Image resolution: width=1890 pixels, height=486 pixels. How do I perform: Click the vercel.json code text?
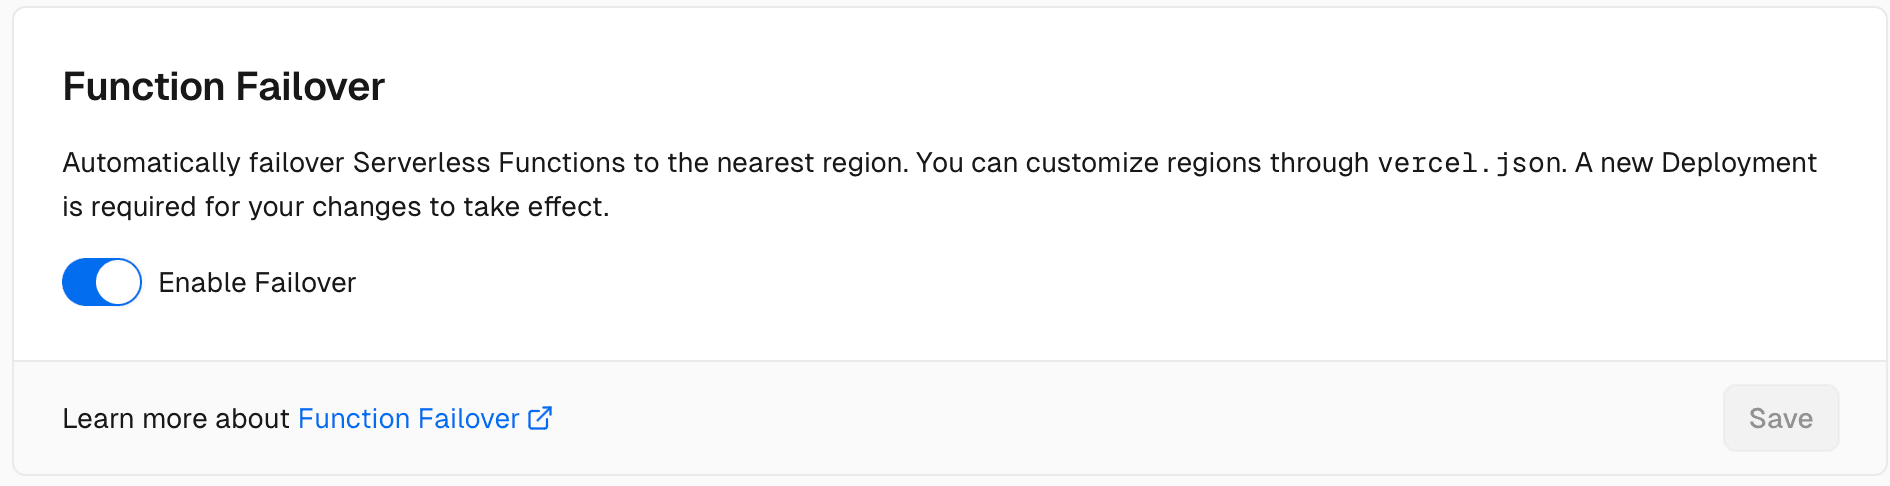(1468, 163)
